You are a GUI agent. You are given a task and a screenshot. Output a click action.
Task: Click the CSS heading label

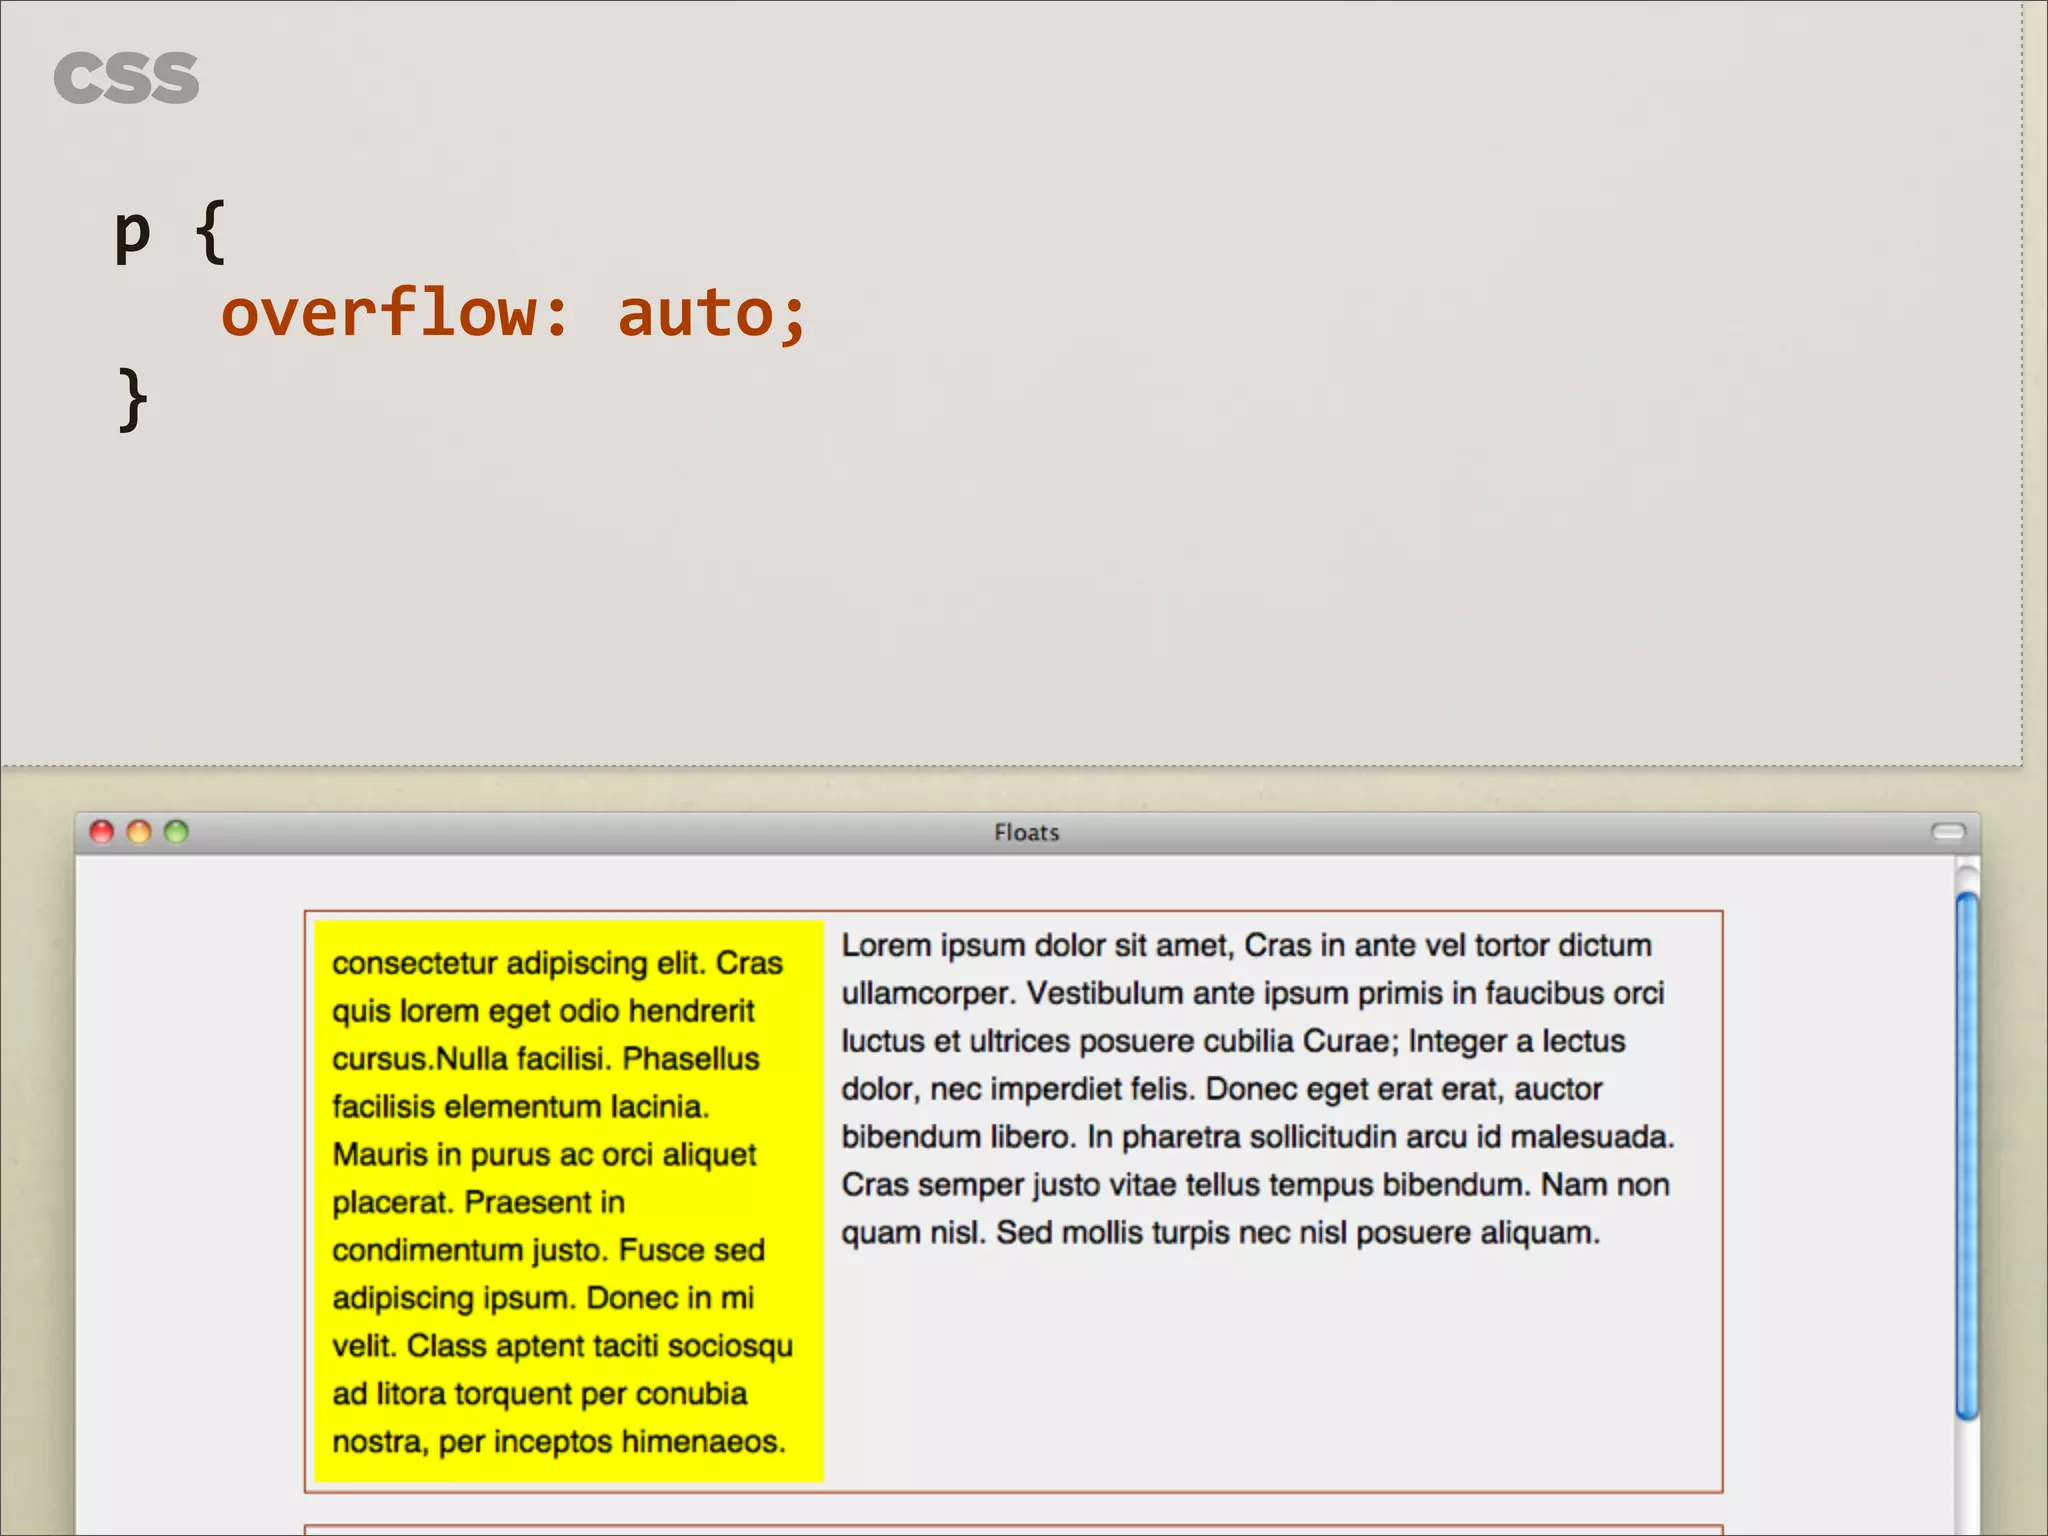[126, 78]
